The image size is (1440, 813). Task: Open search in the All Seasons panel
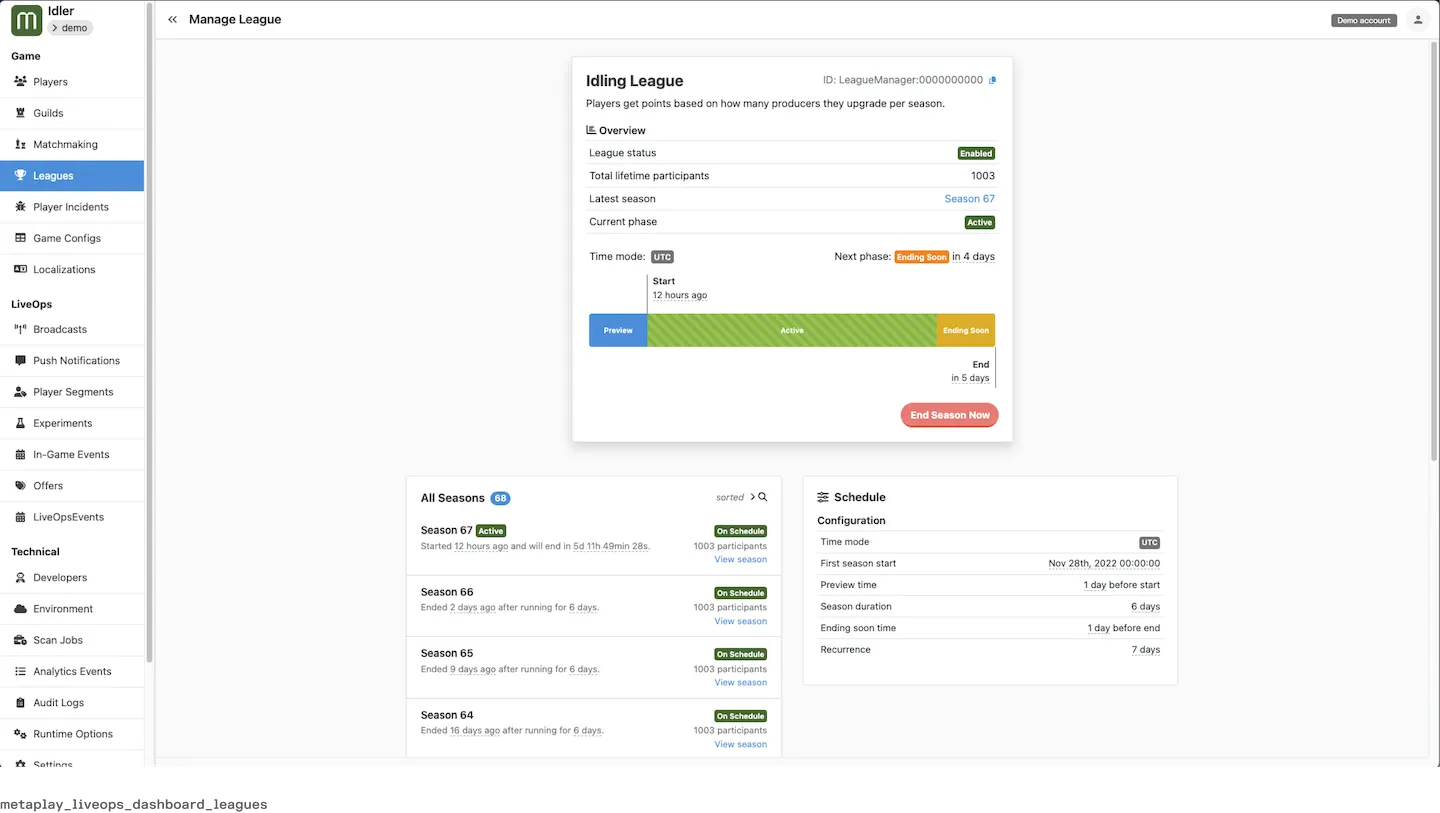762,496
